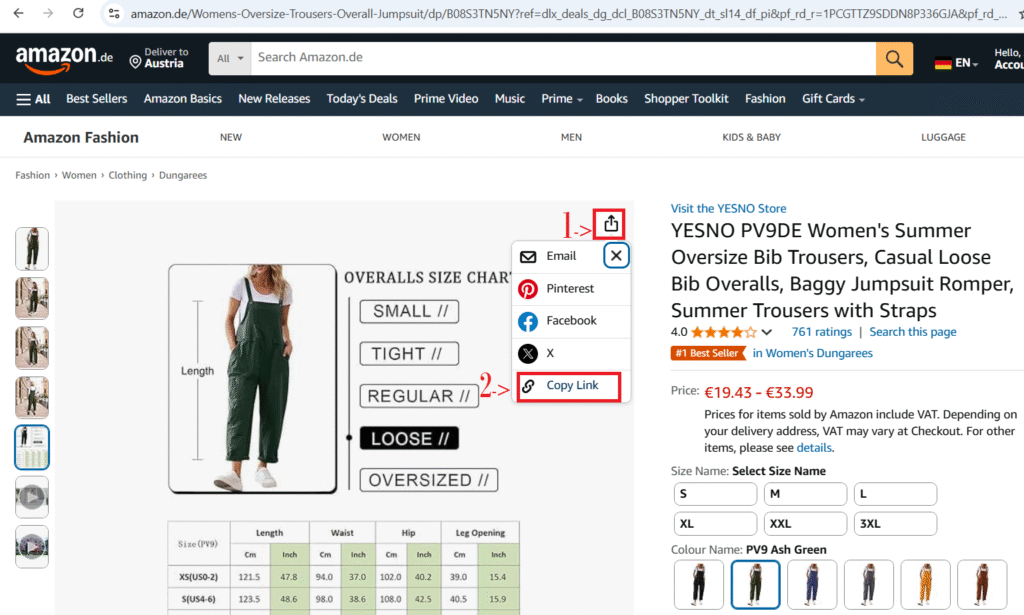Visit the YESNO Store link
The width and height of the screenshot is (1024, 615).
pyautogui.click(x=728, y=209)
